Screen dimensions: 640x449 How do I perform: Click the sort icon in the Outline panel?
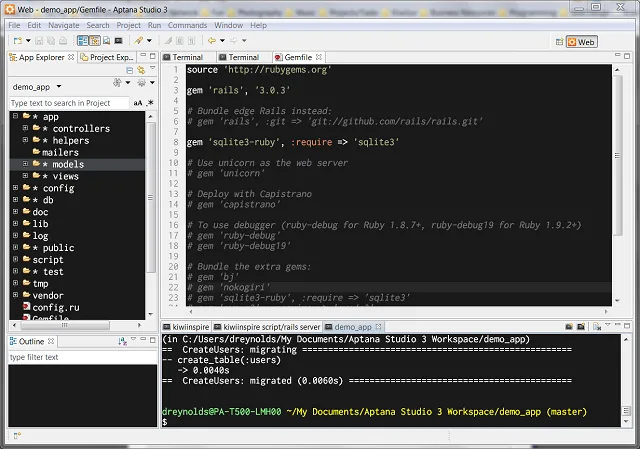click(x=122, y=341)
